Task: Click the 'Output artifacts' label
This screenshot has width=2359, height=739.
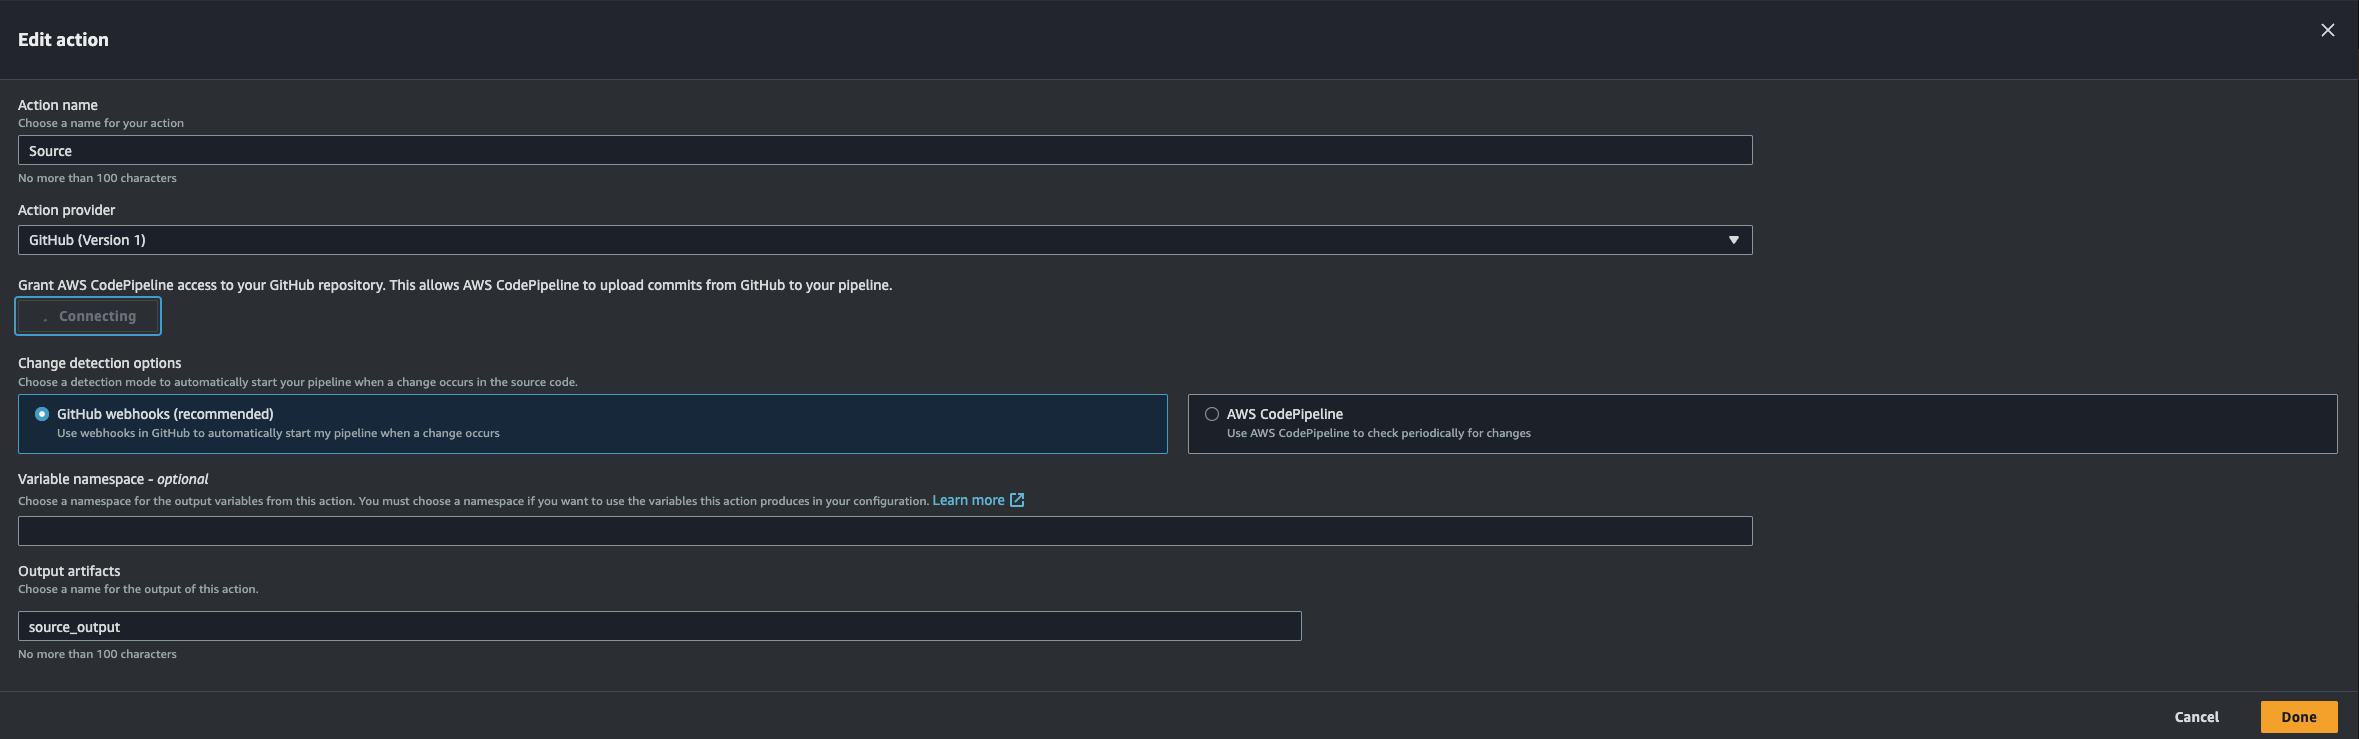Action: pos(69,571)
